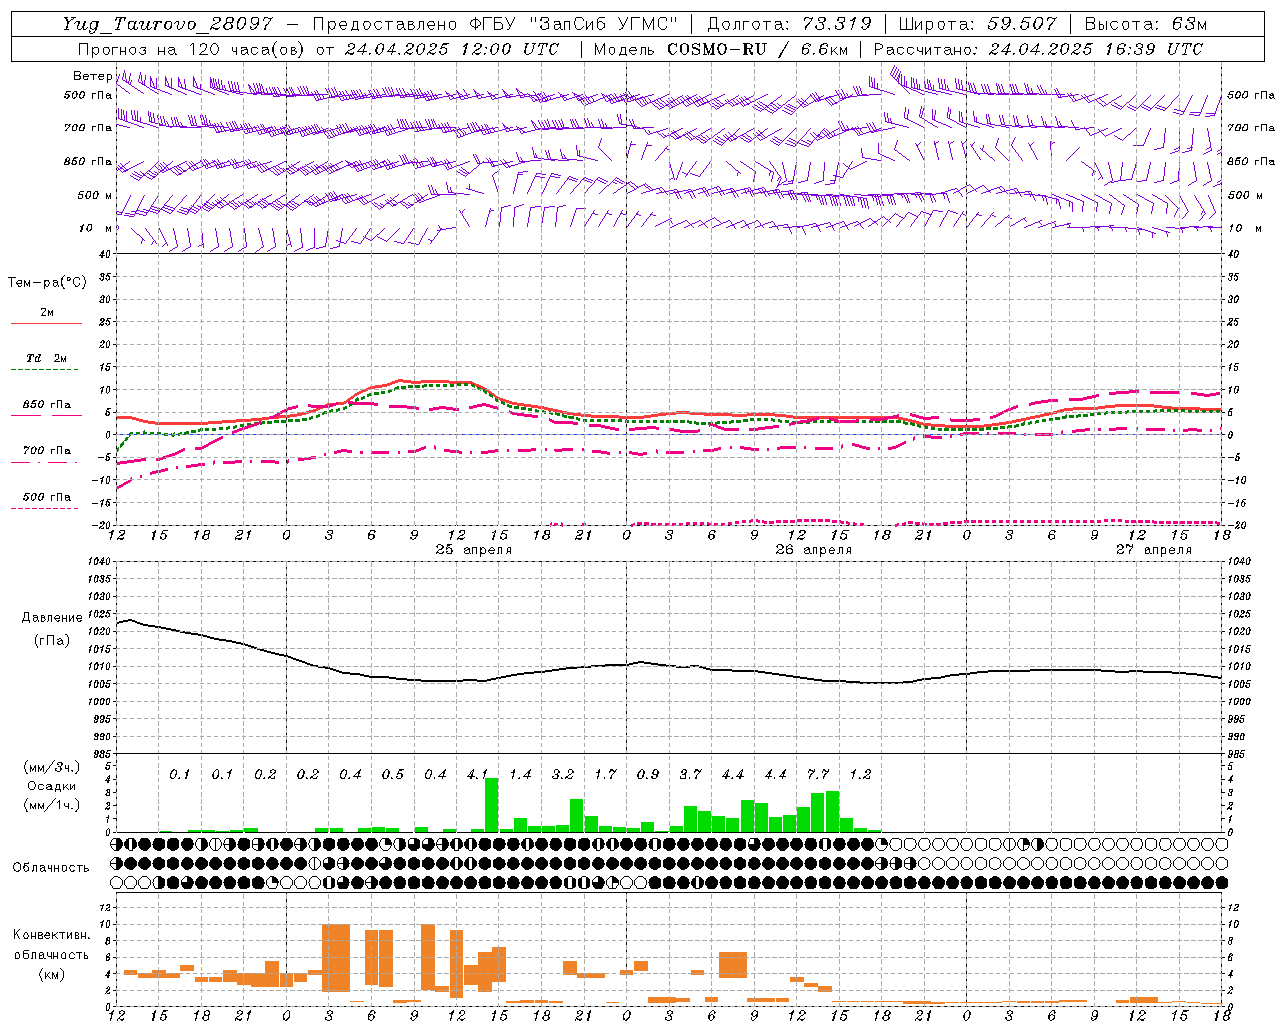Click the 'Конвективн.' convective cloud label
The height and width of the screenshot is (1024, 1280).
tap(51, 935)
